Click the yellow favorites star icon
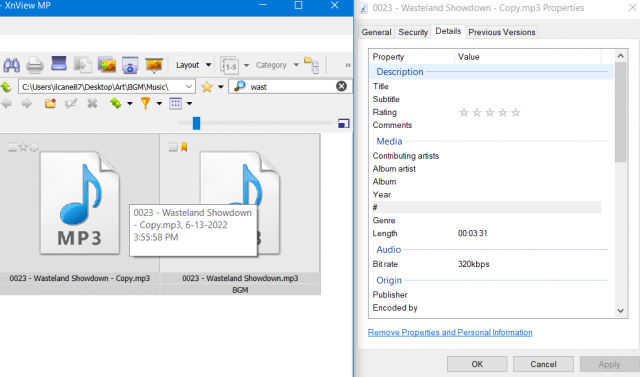 point(207,86)
